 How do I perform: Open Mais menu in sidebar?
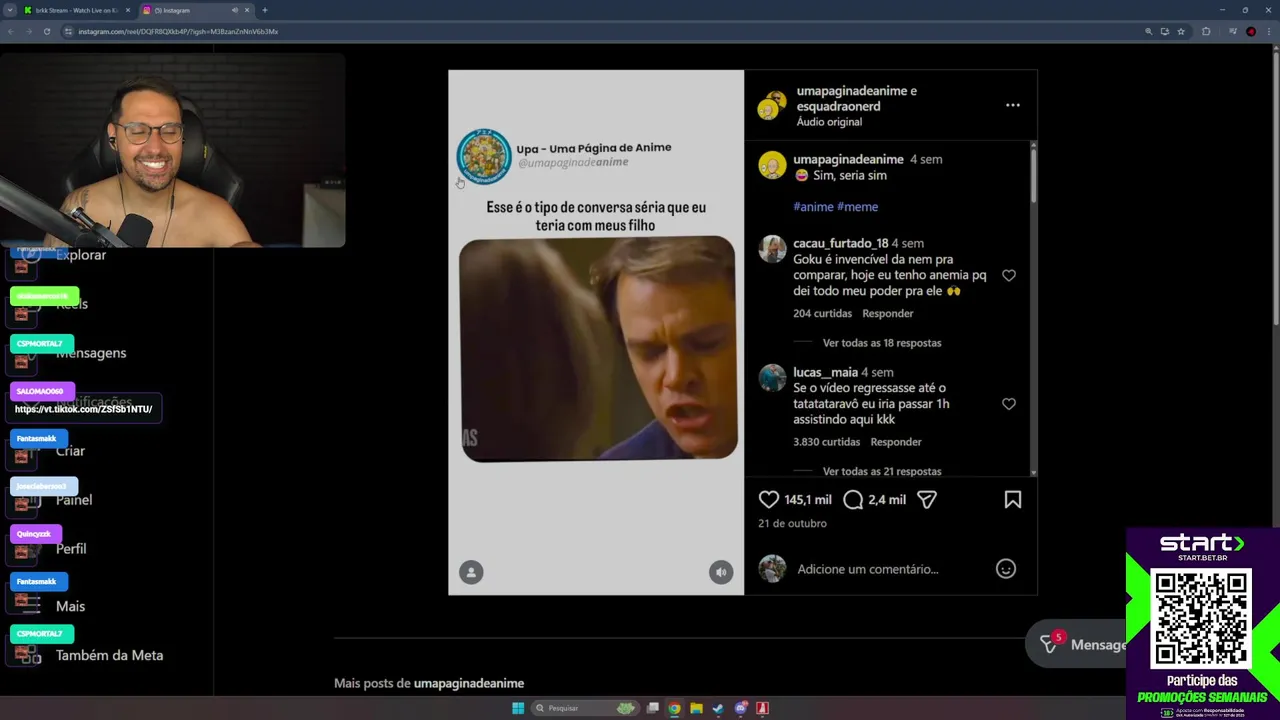point(70,606)
